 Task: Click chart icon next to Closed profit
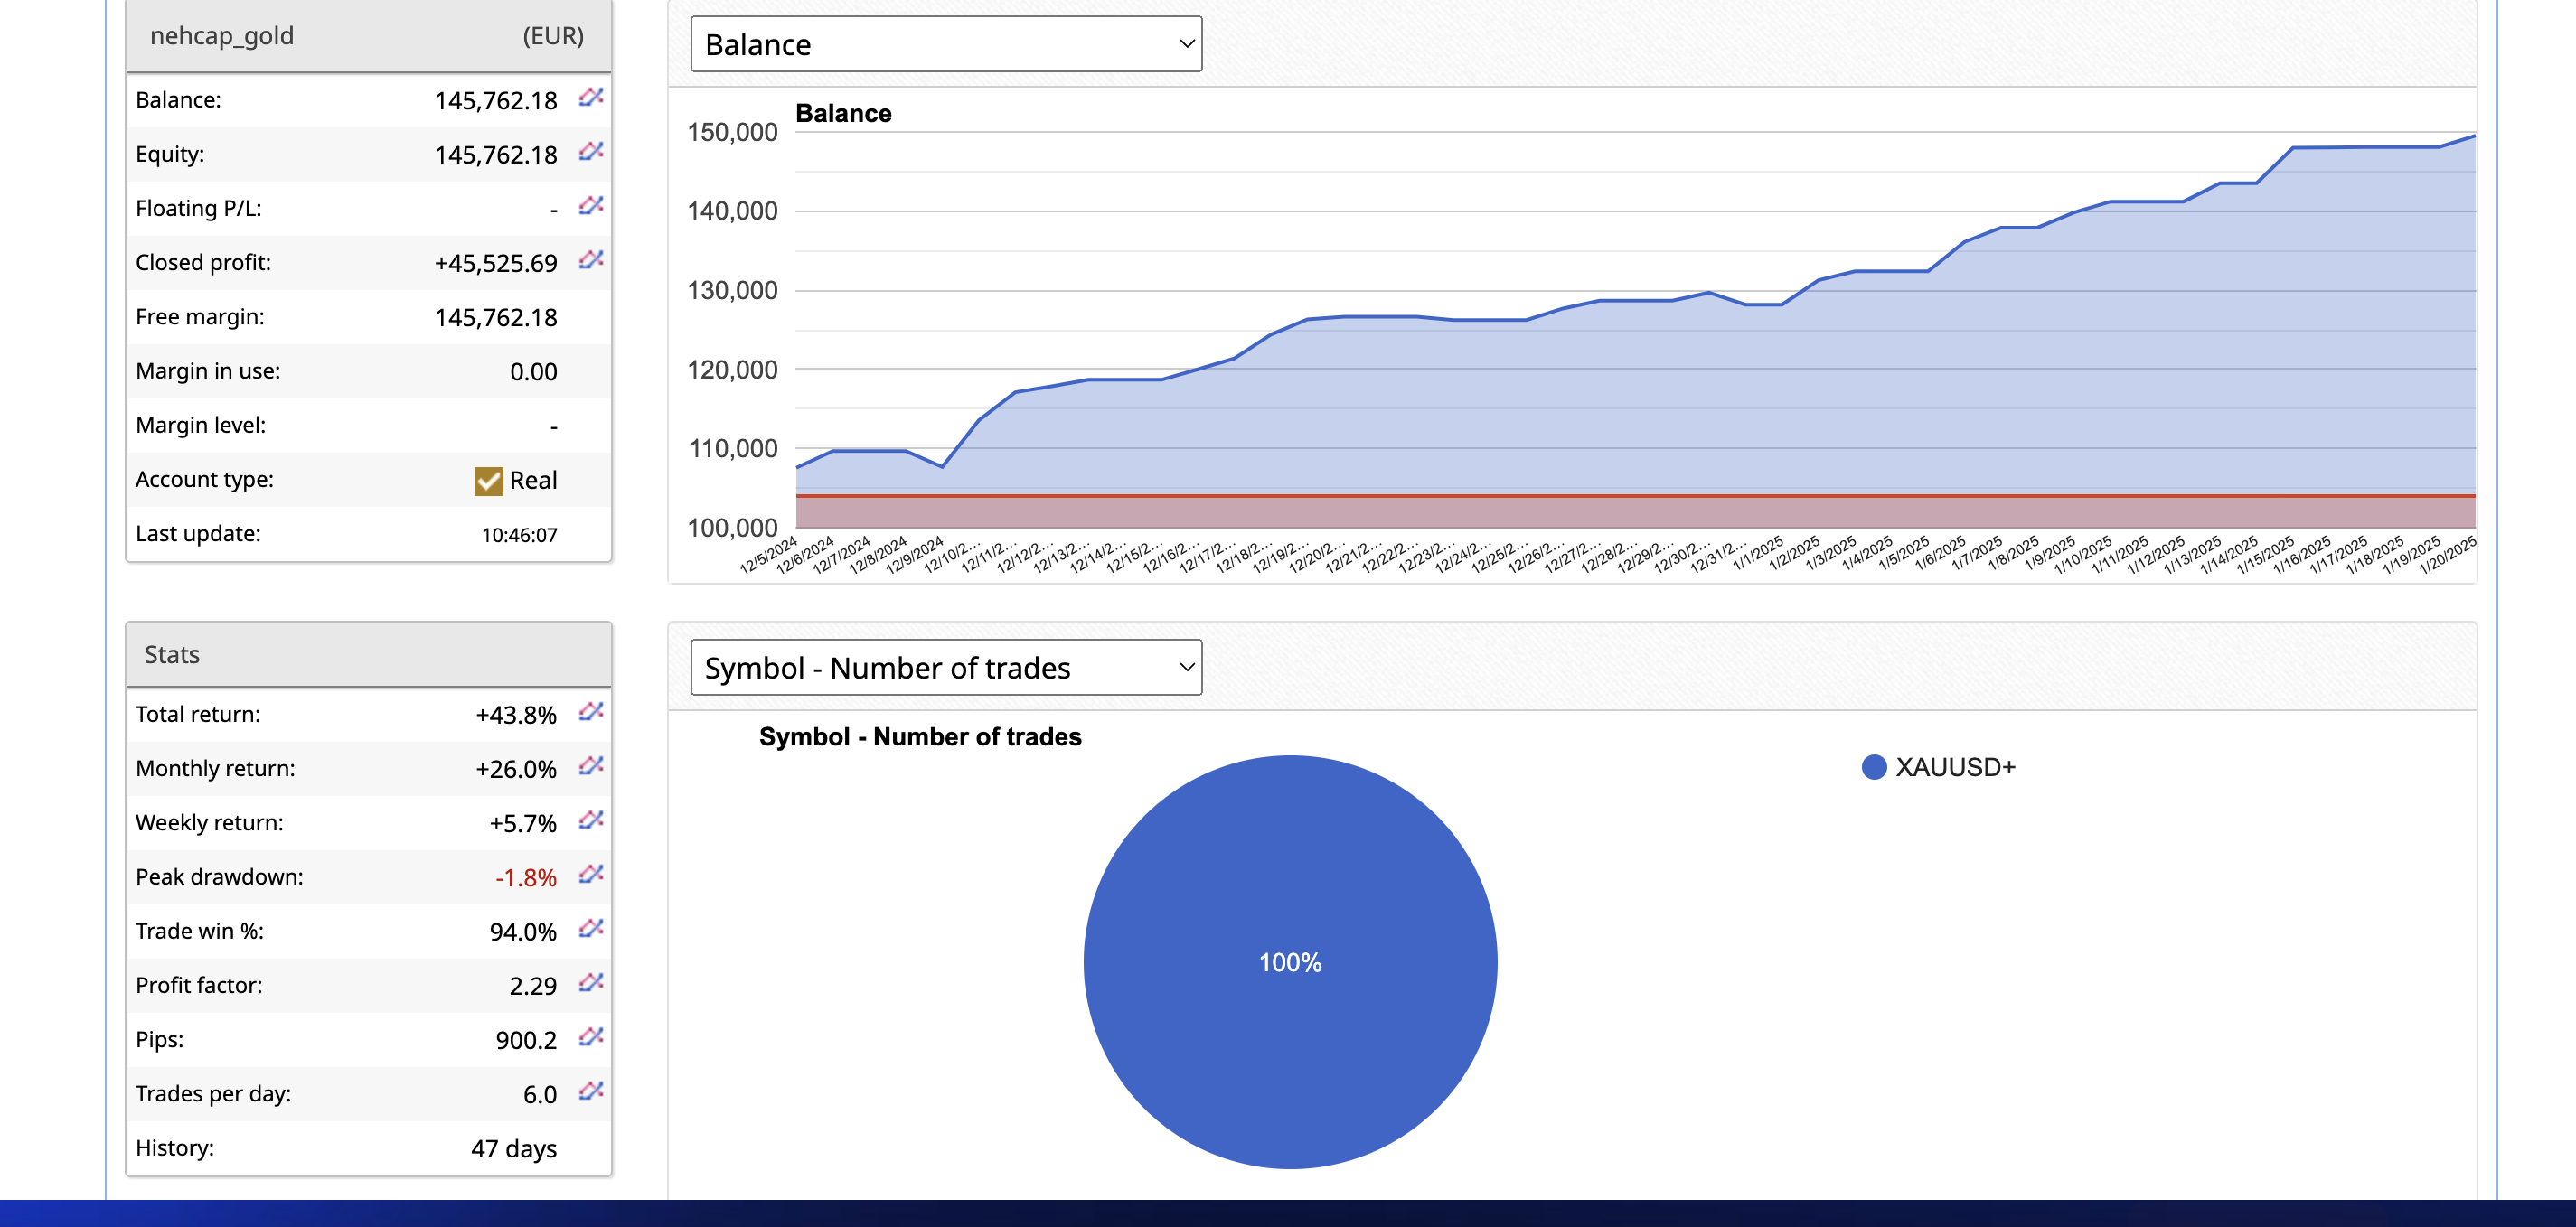click(591, 259)
